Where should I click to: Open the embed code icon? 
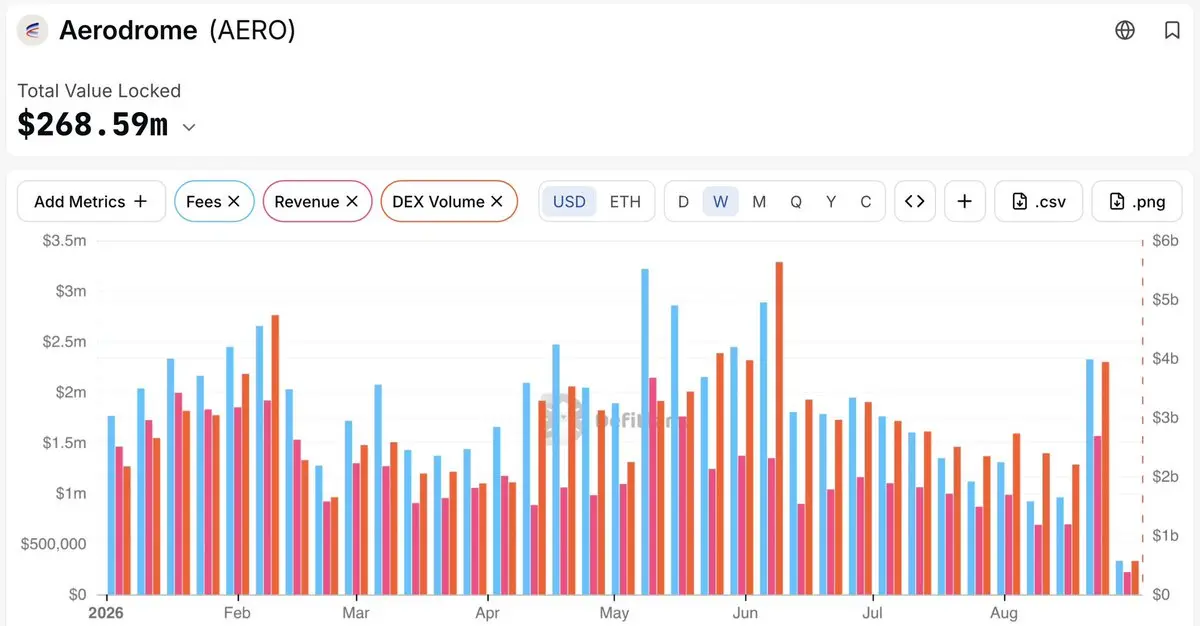tap(914, 201)
